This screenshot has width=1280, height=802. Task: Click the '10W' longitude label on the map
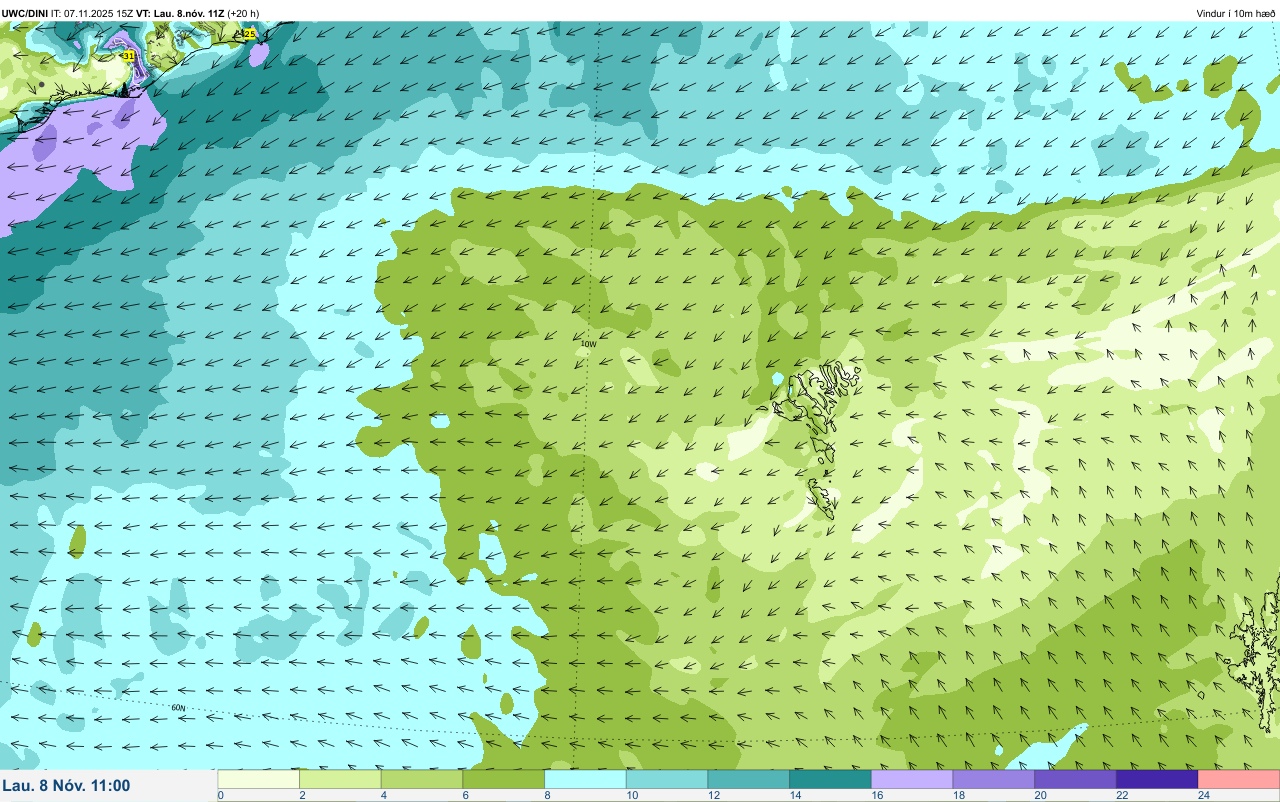click(589, 344)
